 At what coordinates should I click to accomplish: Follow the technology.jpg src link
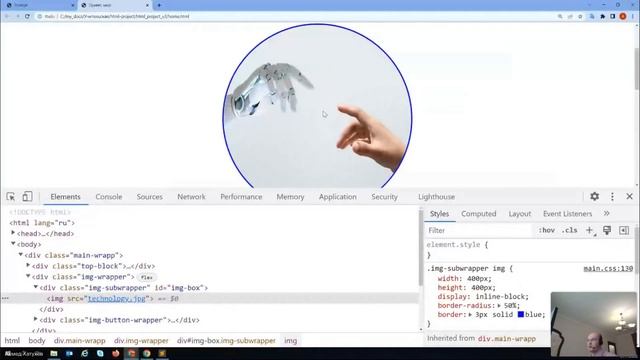click(117, 298)
